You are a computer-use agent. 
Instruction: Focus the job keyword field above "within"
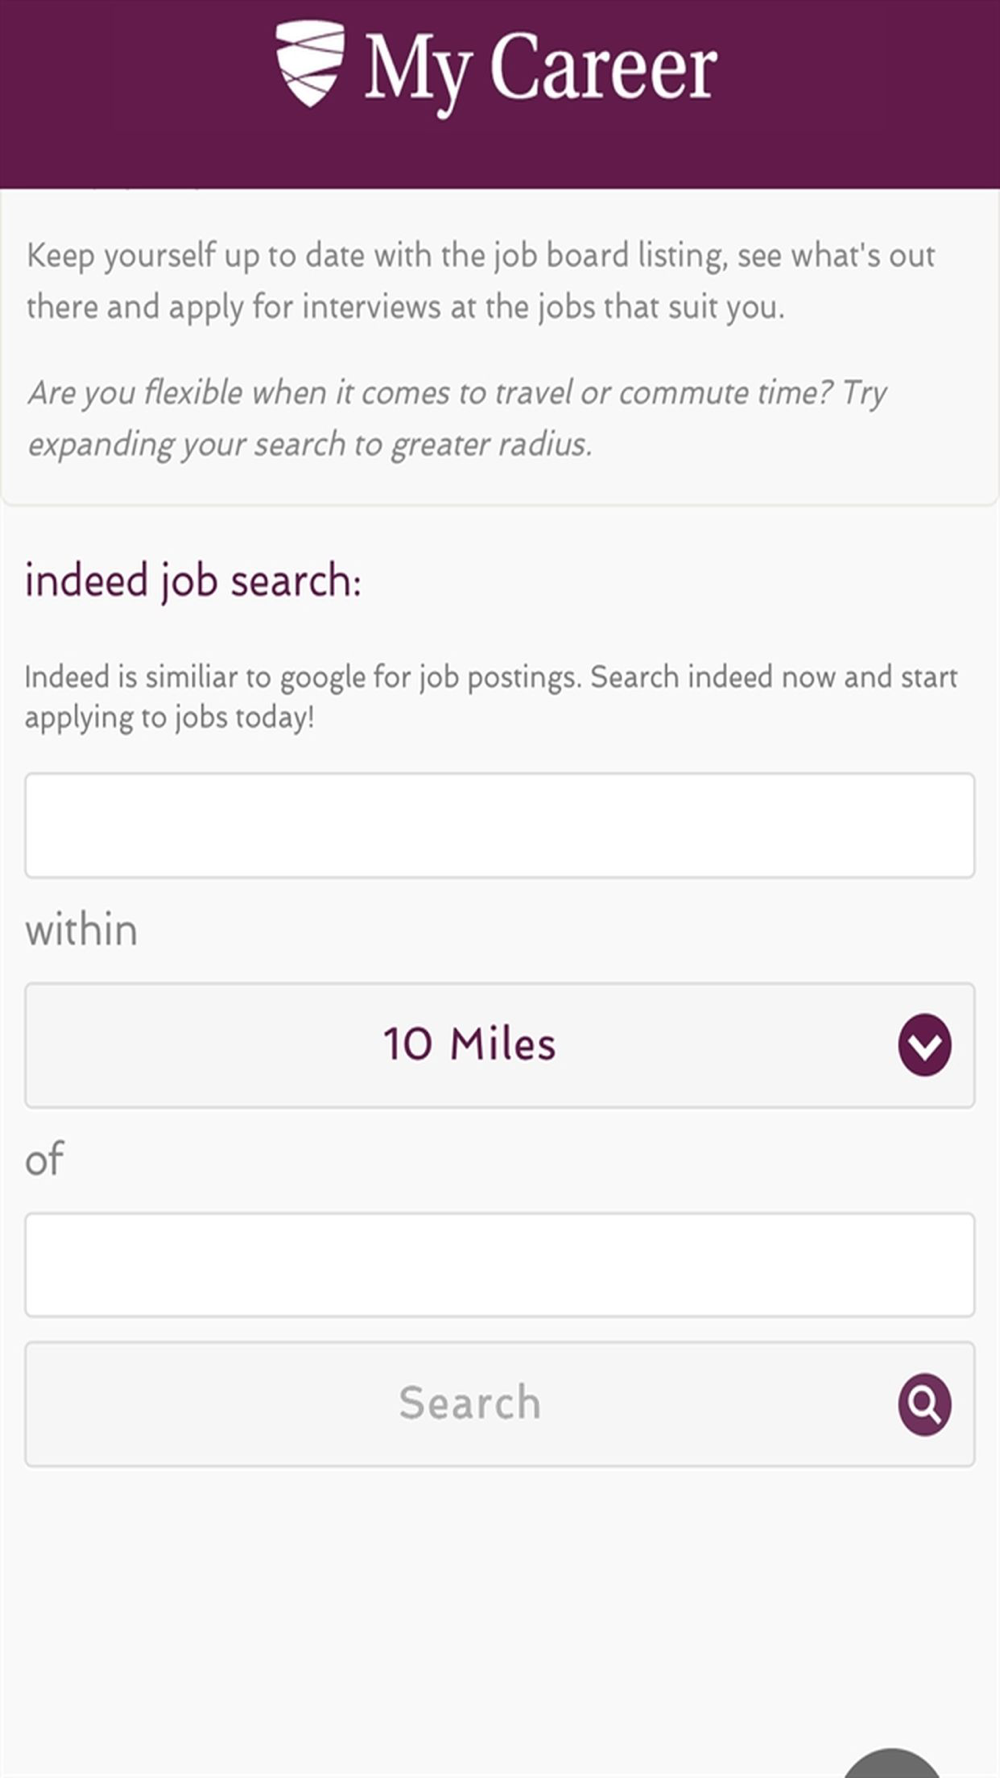click(499, 825)
